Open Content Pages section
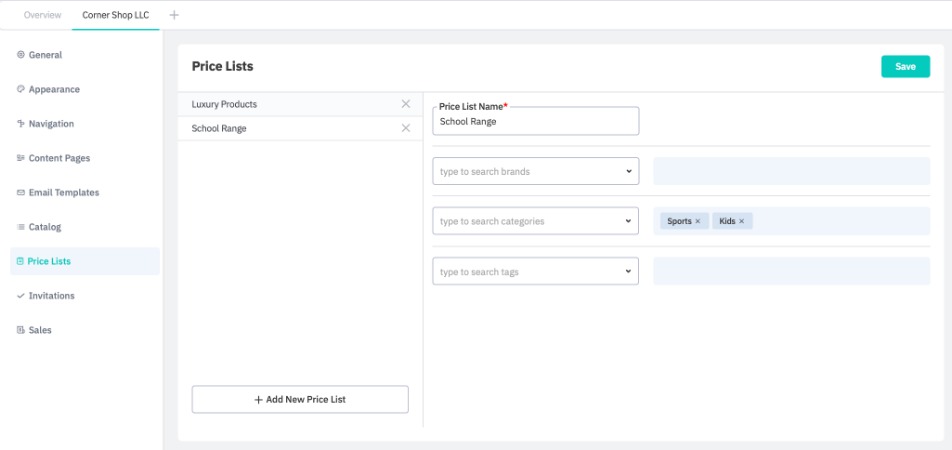Viewport: 952px width, 450px height. pyautogui.click(x=59, y=158)
